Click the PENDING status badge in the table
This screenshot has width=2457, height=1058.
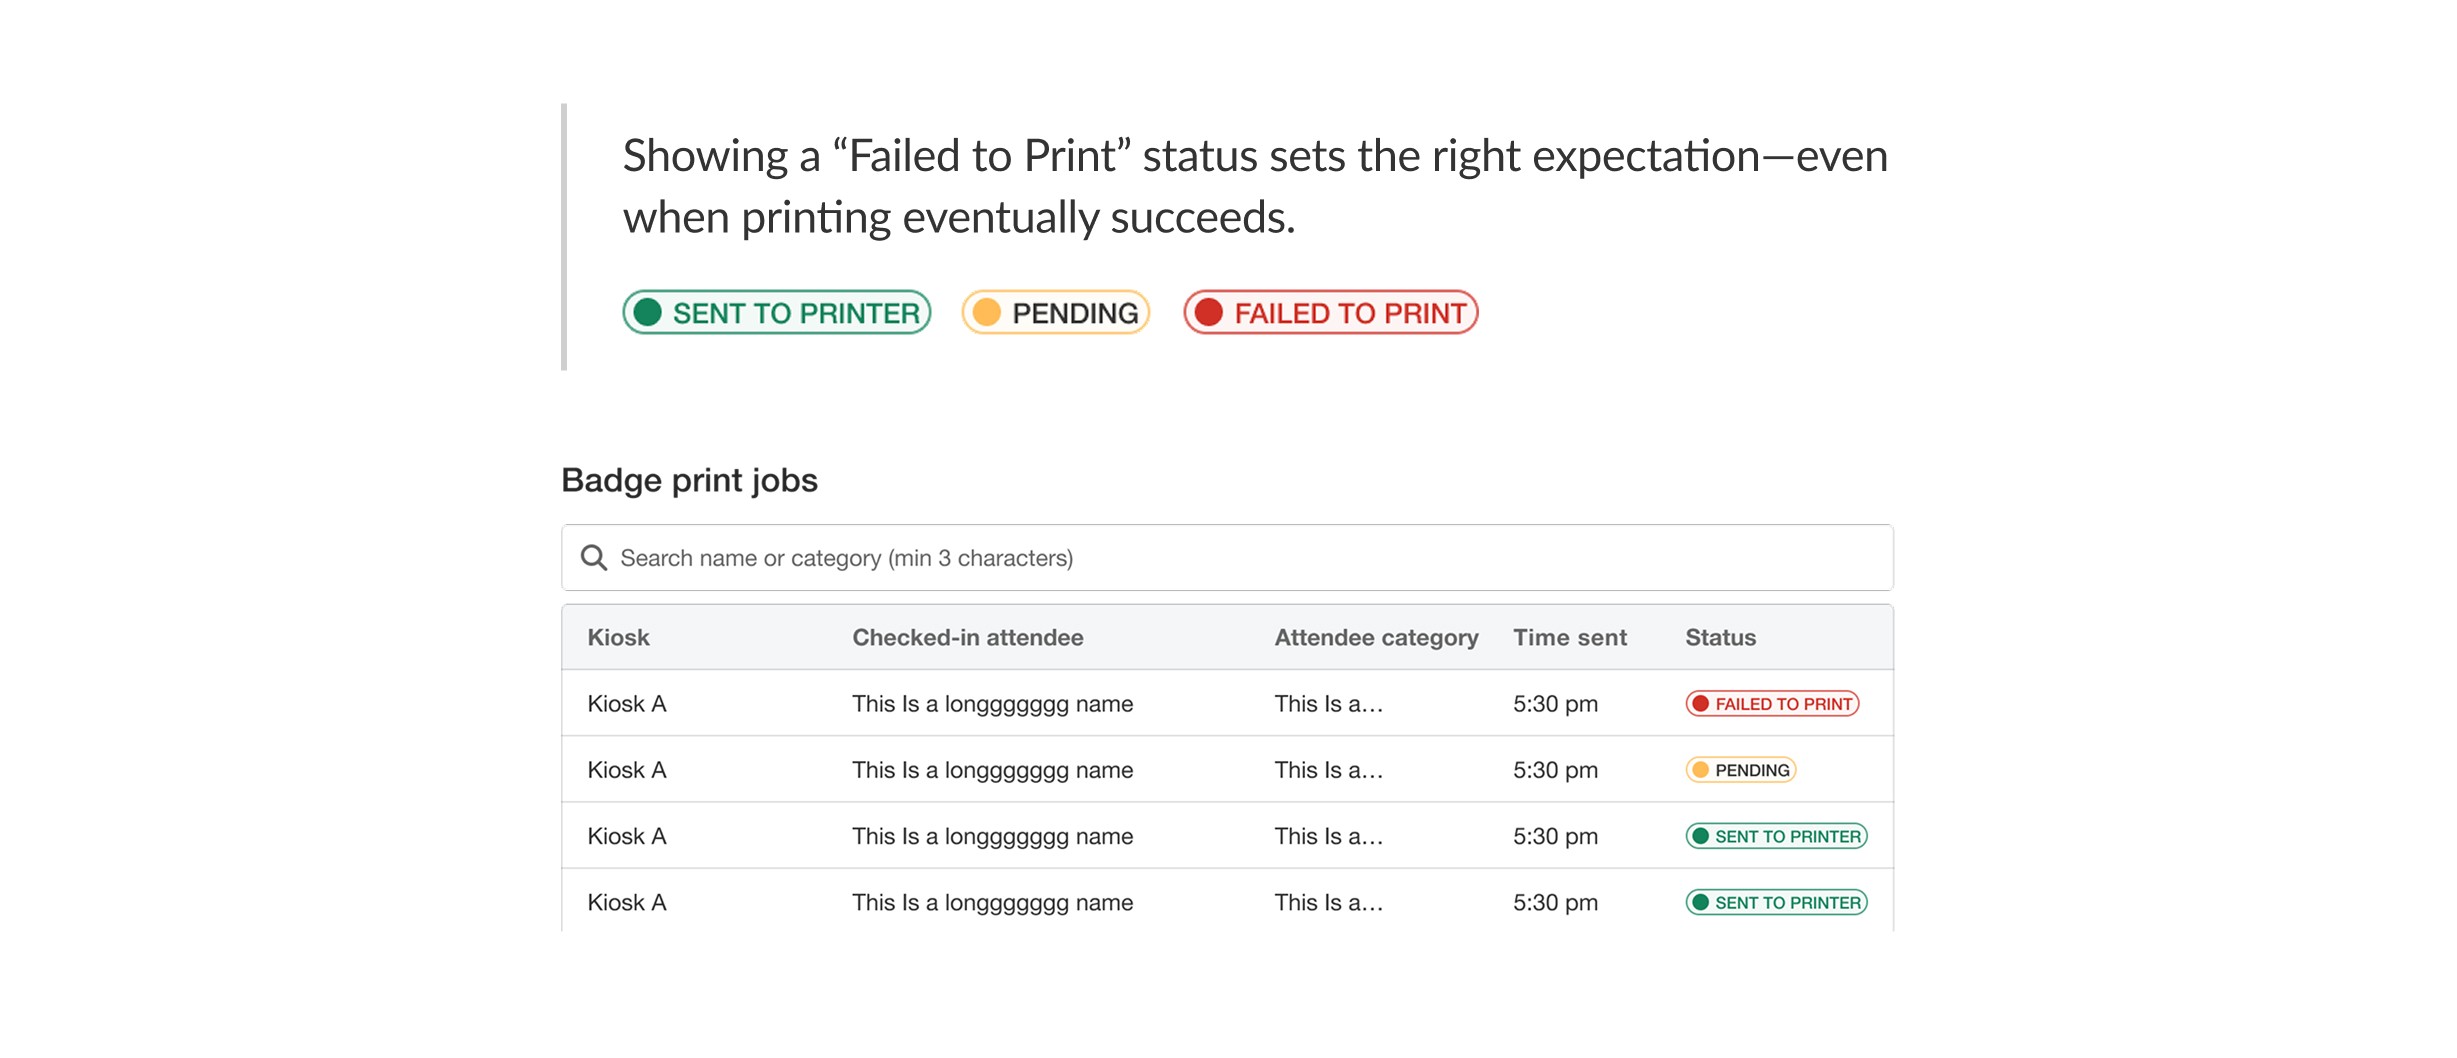(1741, 770)
